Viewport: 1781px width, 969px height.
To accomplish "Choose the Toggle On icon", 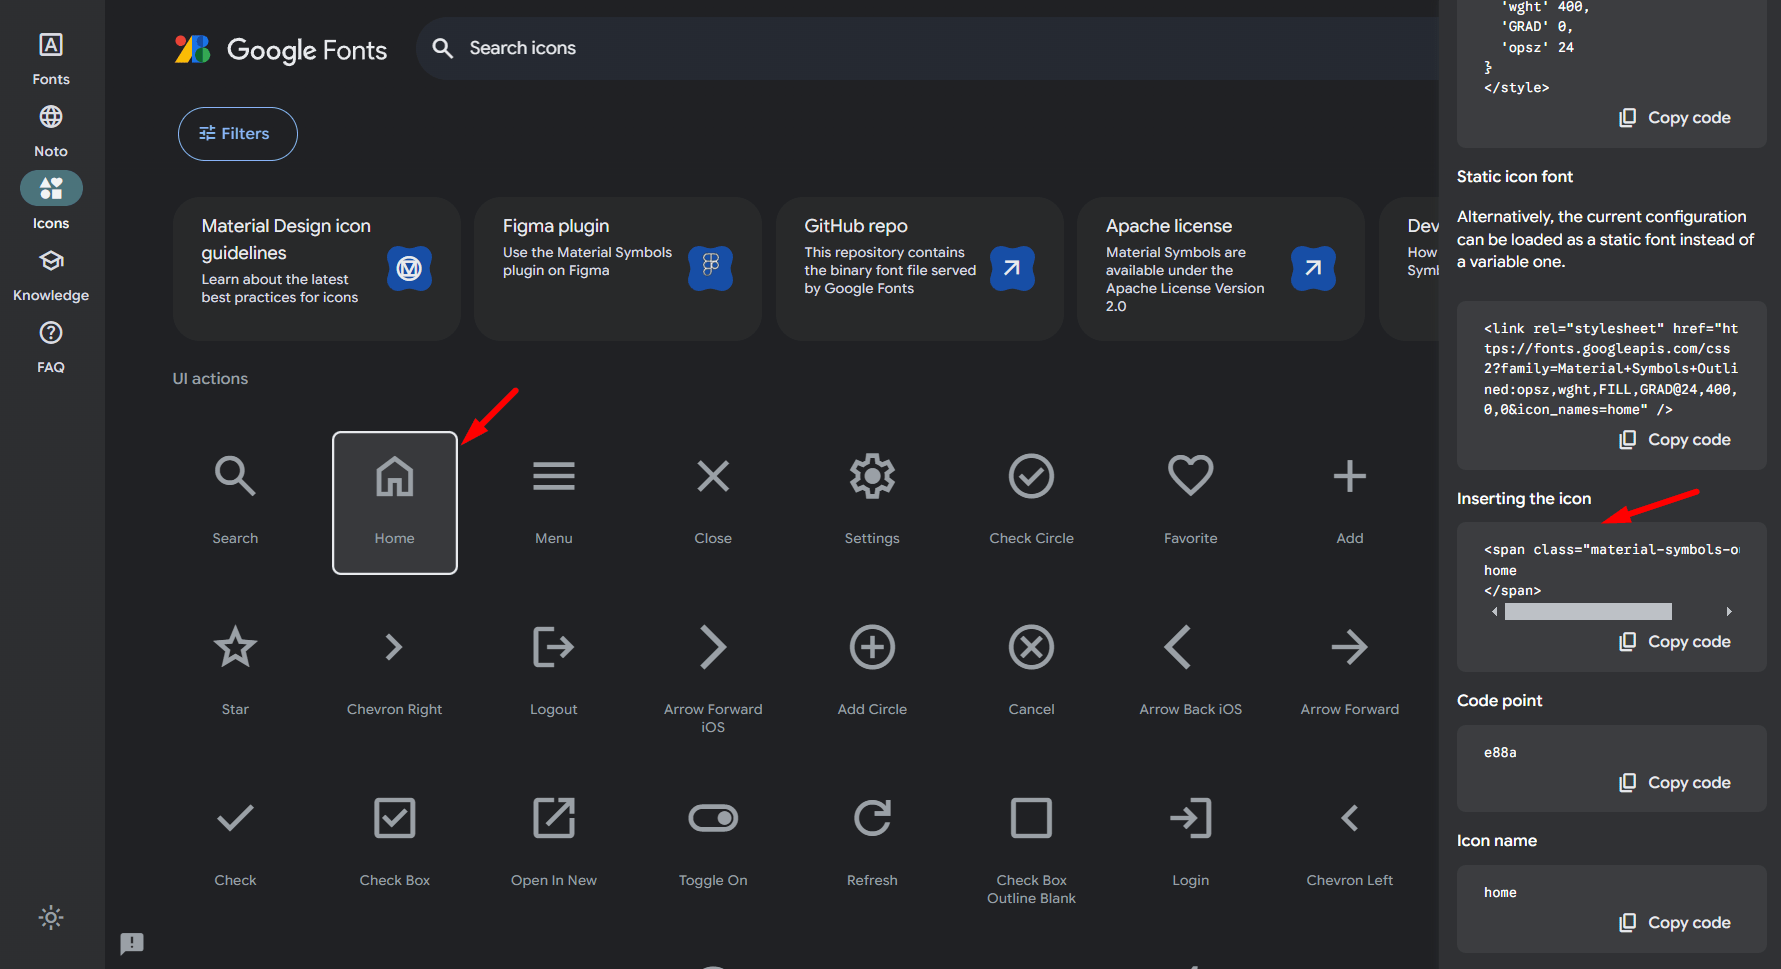I will click(713, 844).
